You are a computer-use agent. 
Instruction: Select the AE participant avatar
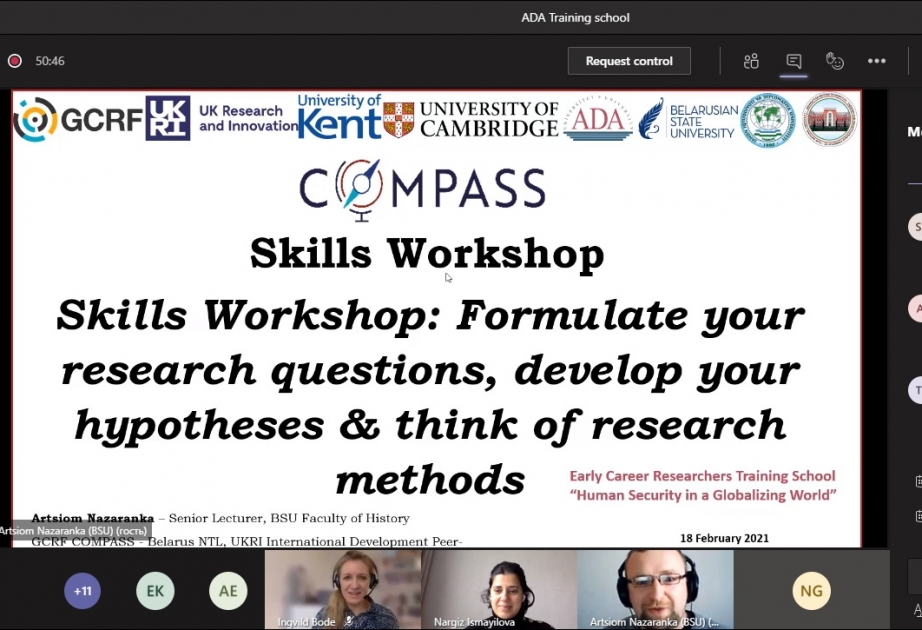click(228, 591)
